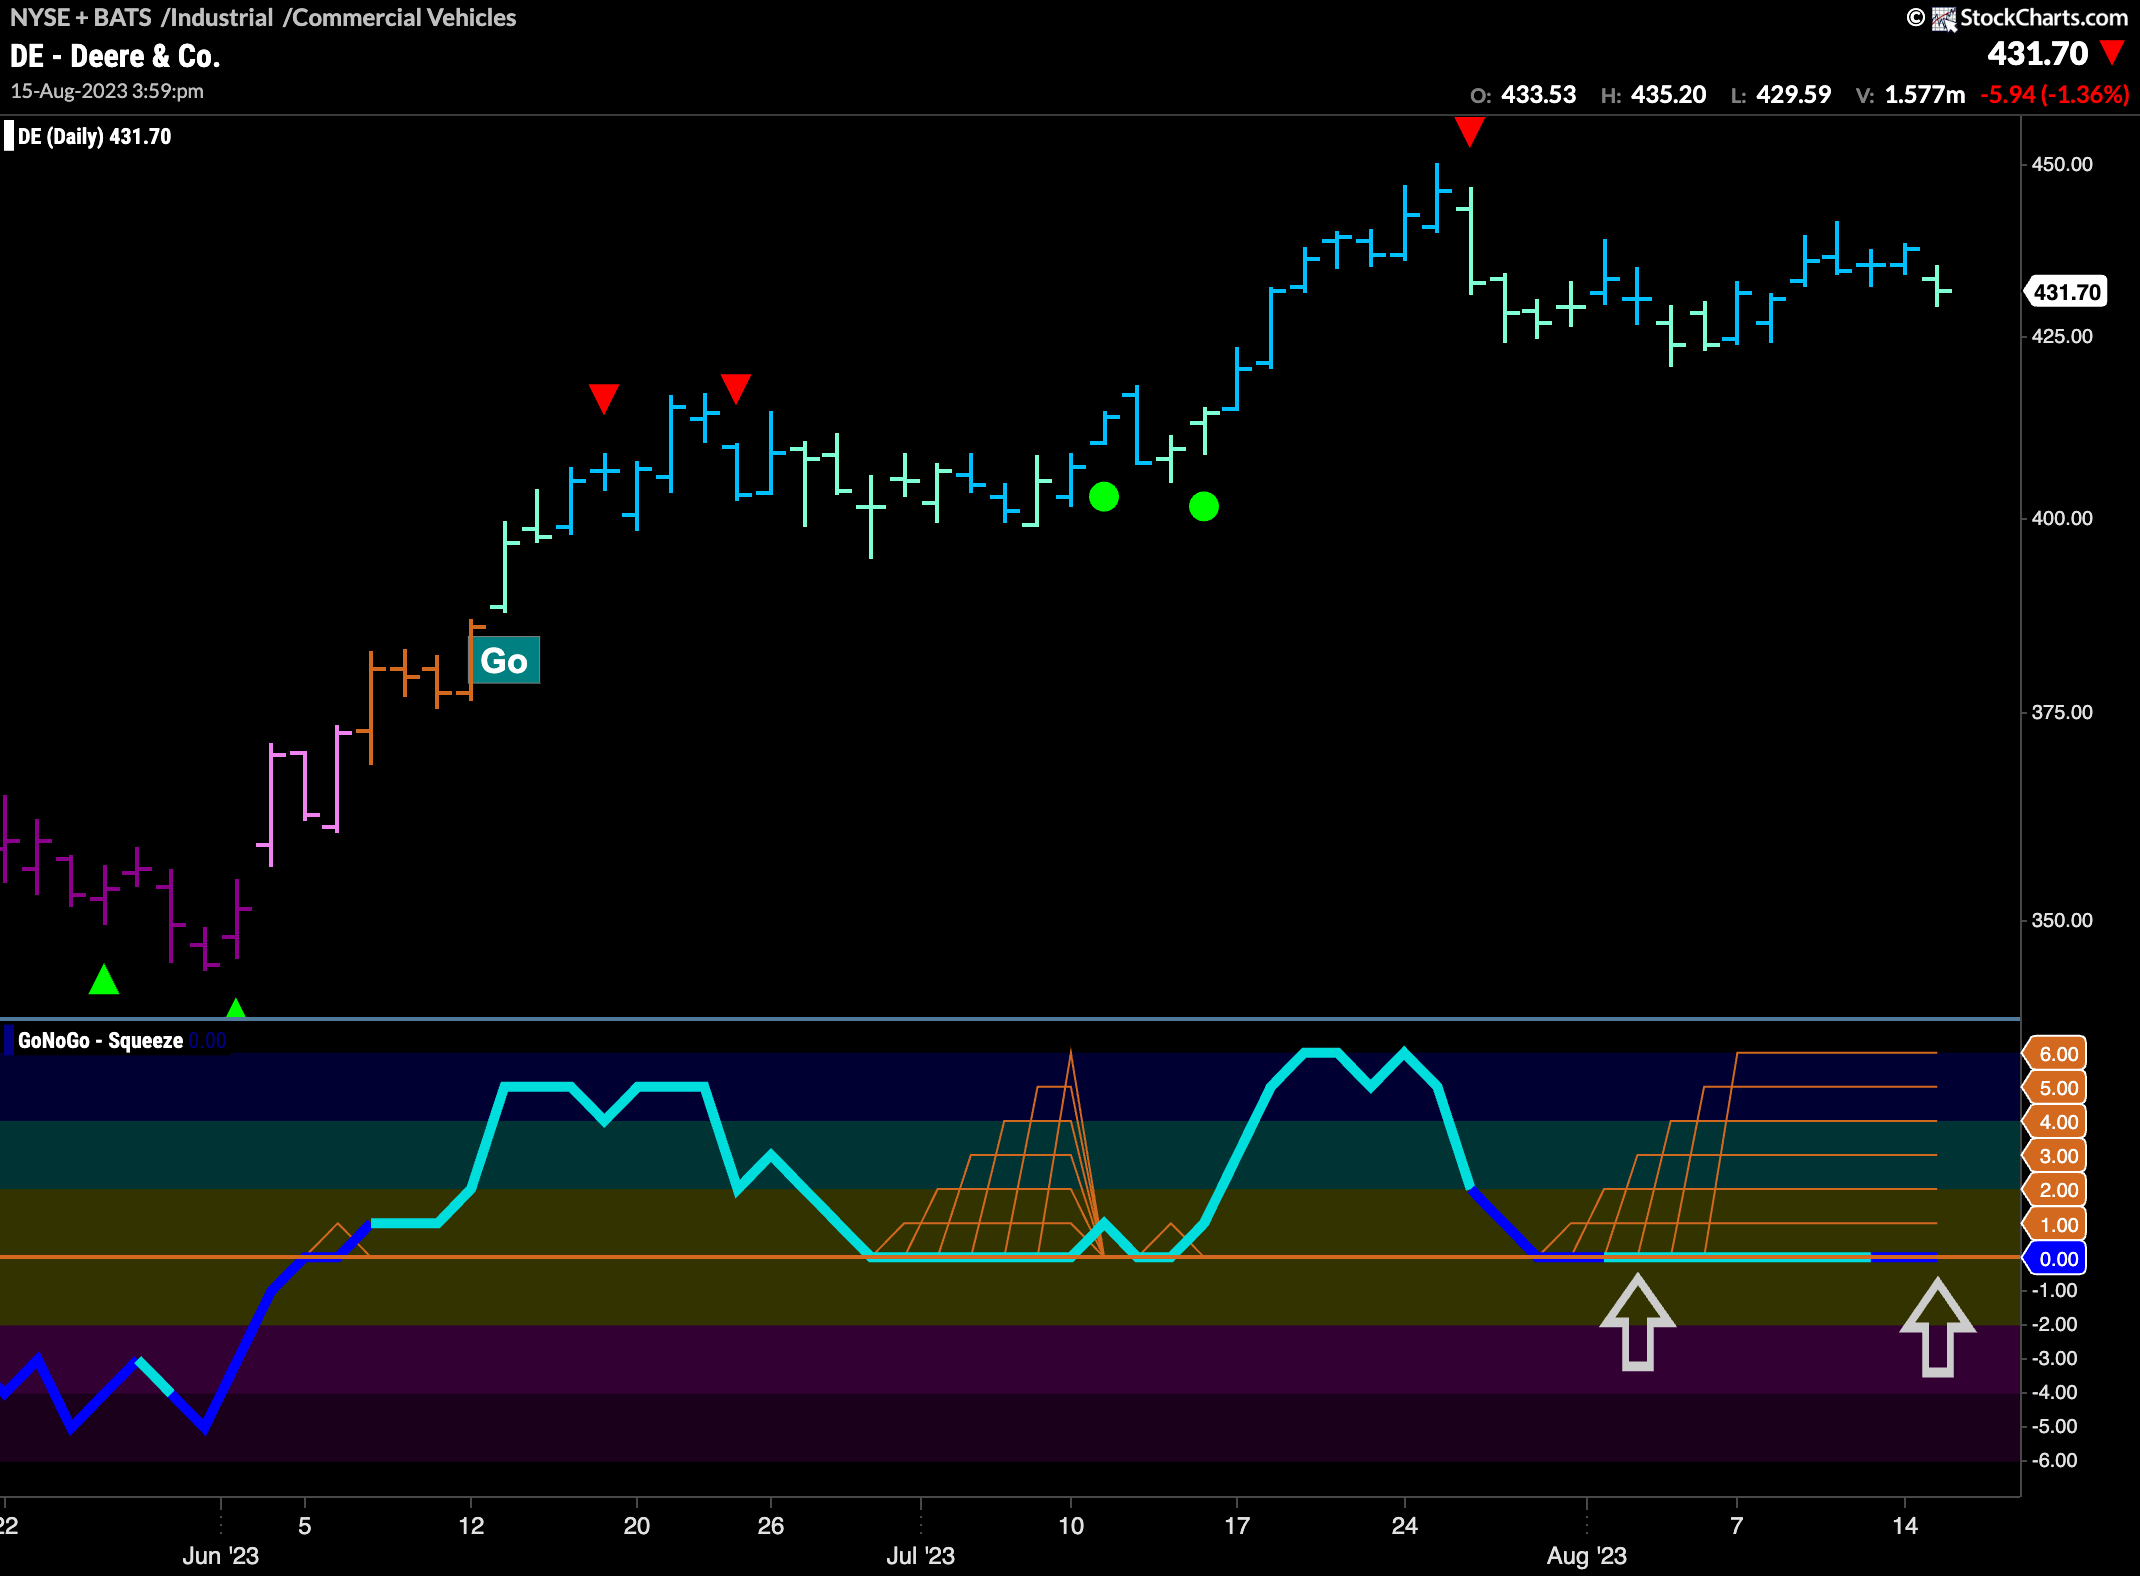Image resolution: width=2140 pixels, height=1576 pixels.
Task: Click the Jul '23 month label
Action: [921, 1556]
